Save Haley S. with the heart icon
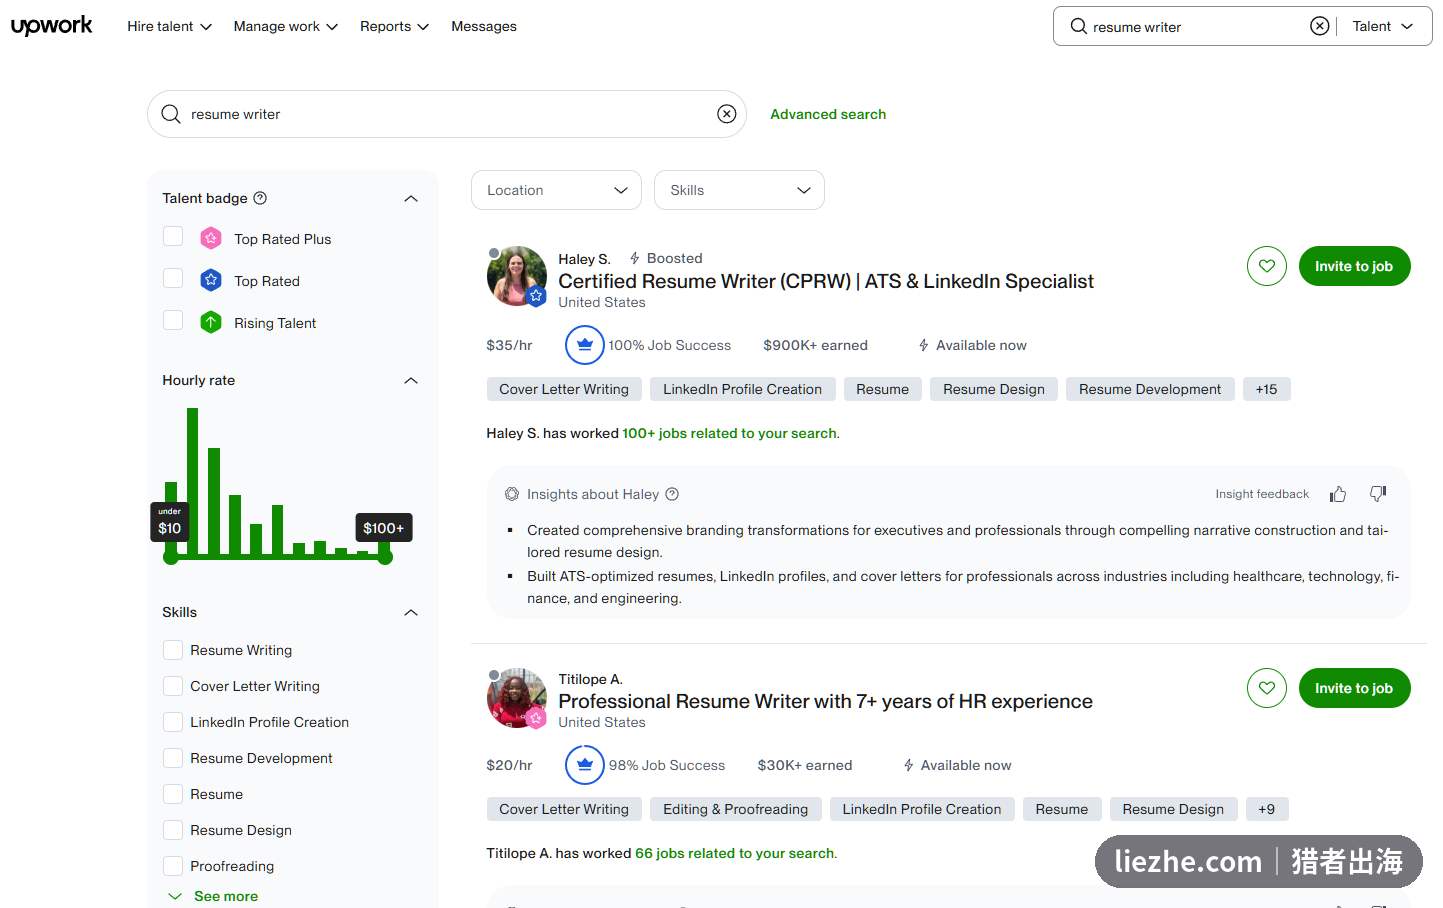This screenshot has height=908, width=1443. pos(1267,266)
